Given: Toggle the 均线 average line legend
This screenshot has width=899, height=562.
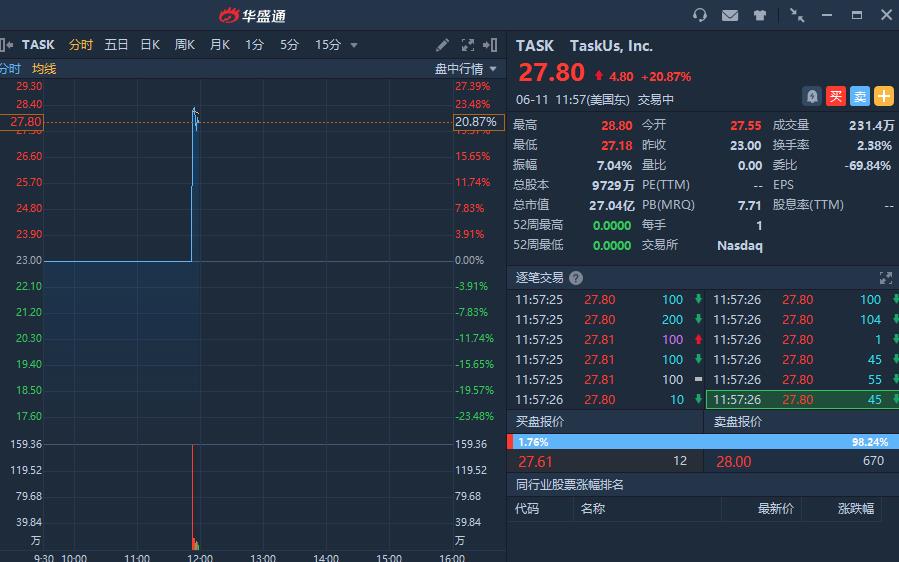Looking at the screenshot, I should [44, 69].
